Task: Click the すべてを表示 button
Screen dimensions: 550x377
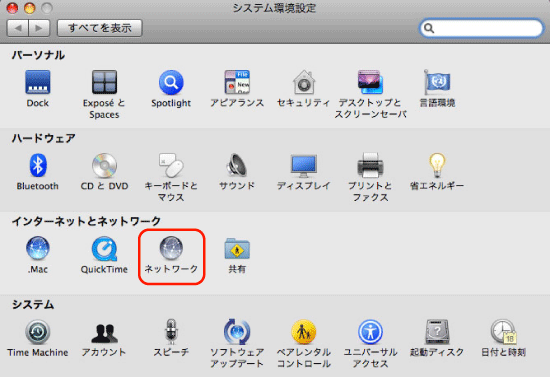Action: tap(100, 28)
